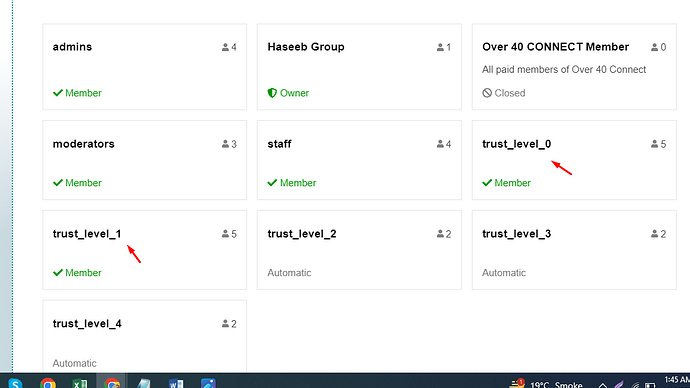Open the taskbar clock showing 1:45 AM

coord(677,381)
